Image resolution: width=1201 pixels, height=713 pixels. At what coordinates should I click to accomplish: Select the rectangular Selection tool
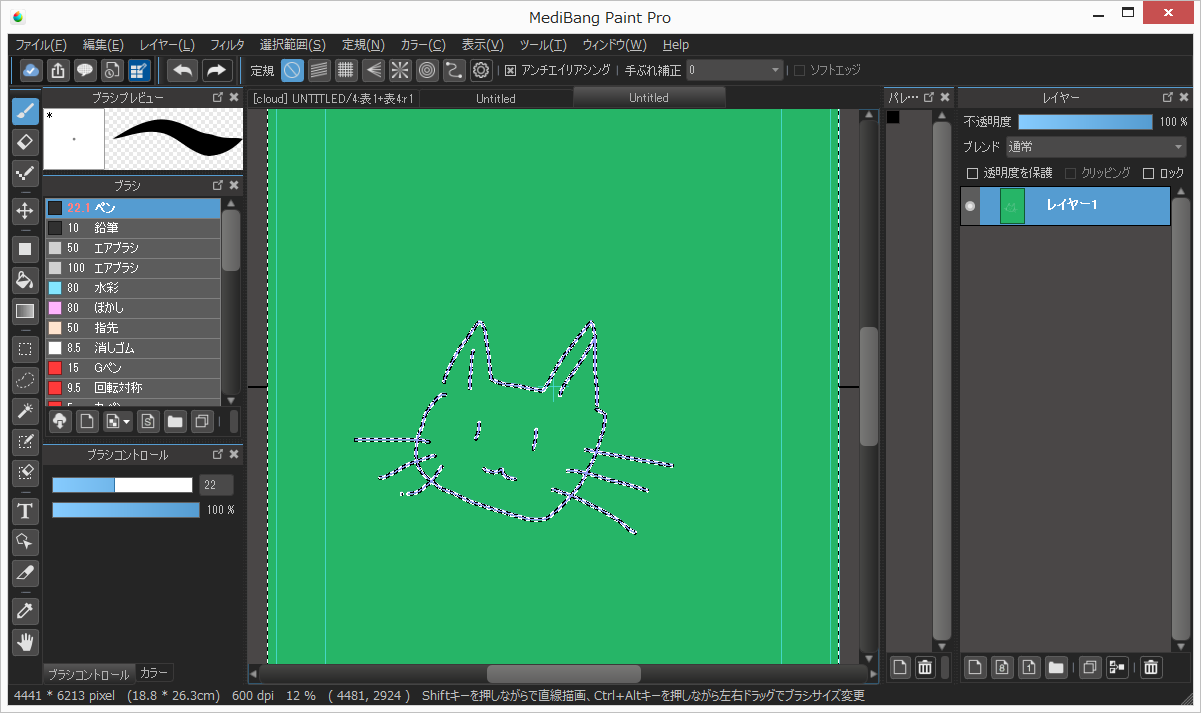click(x=26, y=349)
